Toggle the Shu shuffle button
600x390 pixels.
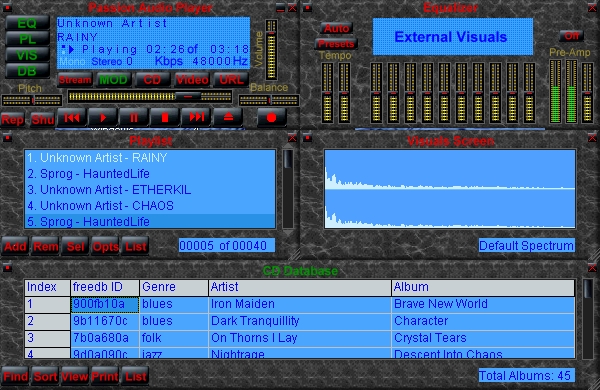click(x=42, y=120)
